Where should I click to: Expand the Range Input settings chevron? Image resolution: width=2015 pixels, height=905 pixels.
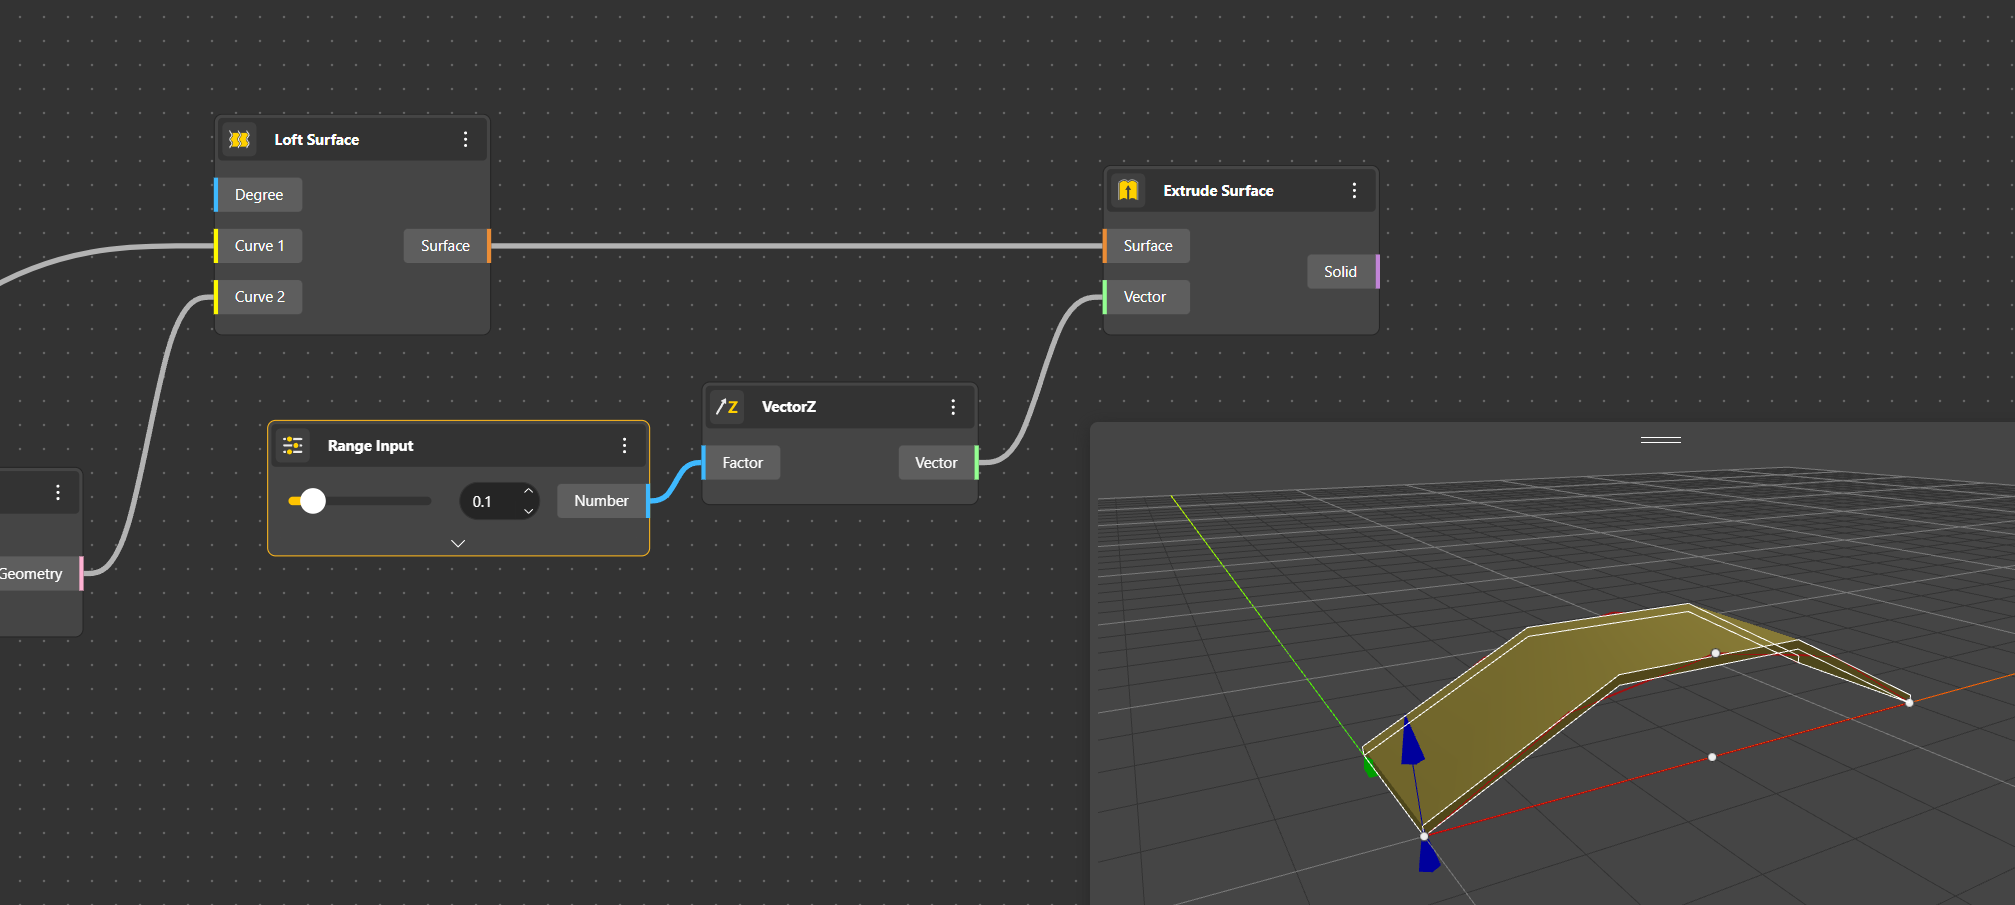tap(458, 543)
